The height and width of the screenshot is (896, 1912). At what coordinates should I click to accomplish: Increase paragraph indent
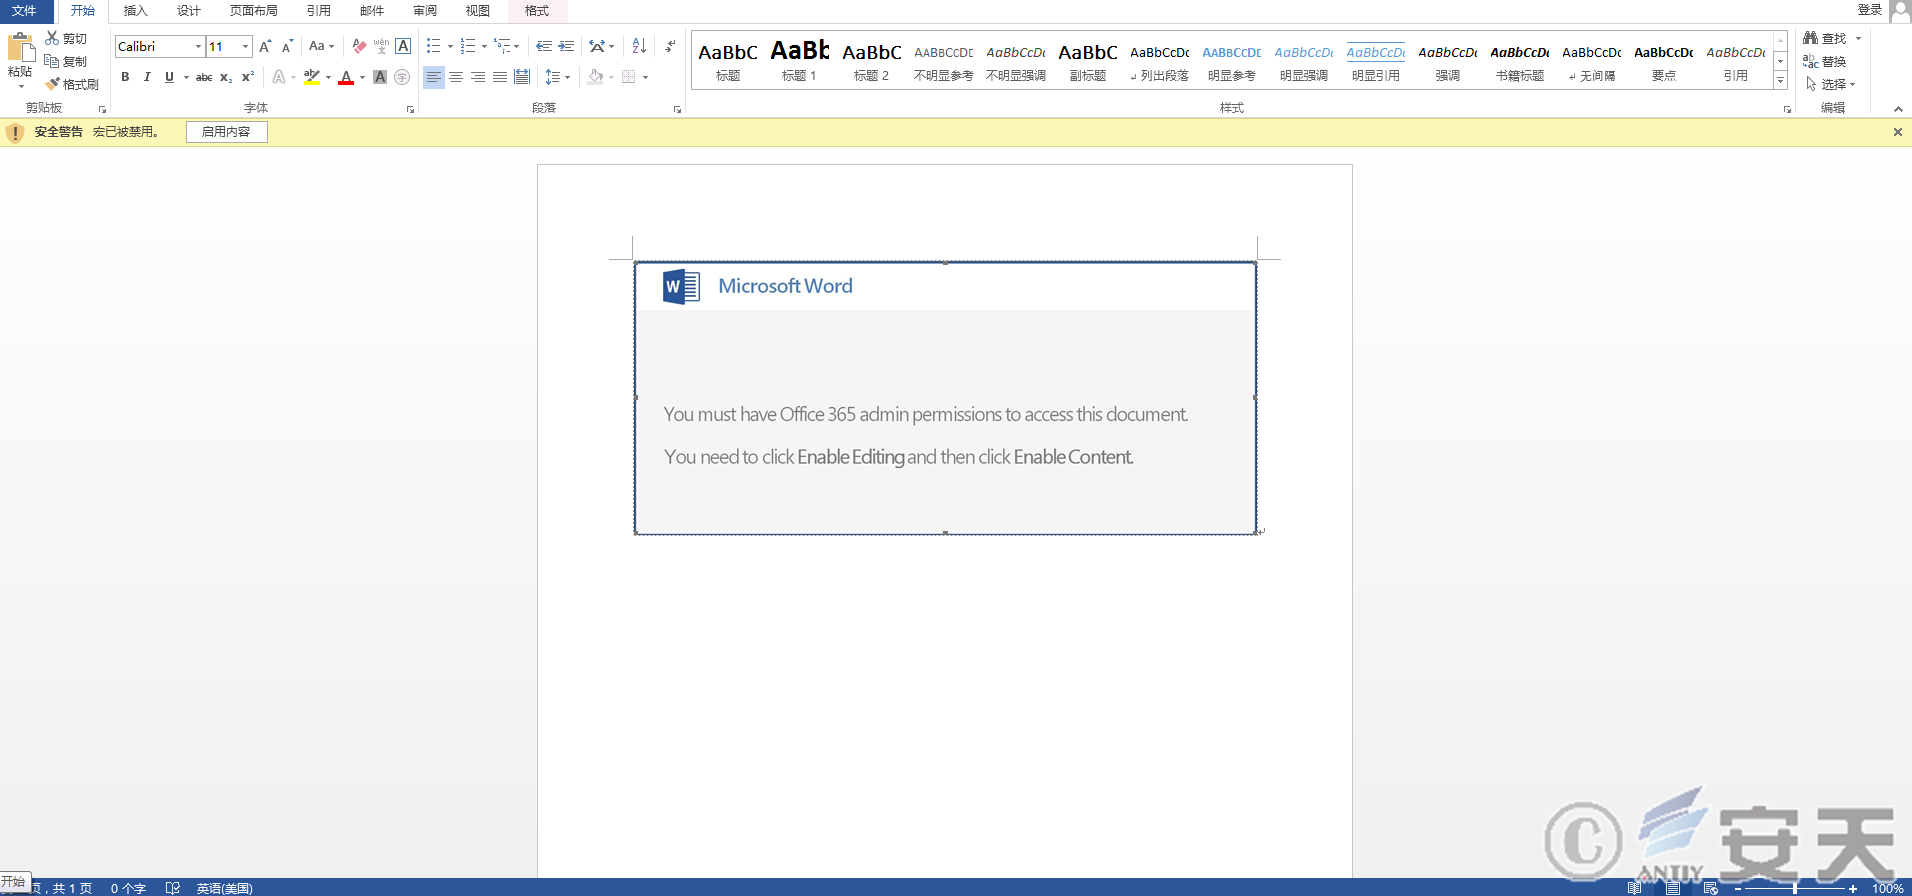pyautogui.click(x=566, y=46)
